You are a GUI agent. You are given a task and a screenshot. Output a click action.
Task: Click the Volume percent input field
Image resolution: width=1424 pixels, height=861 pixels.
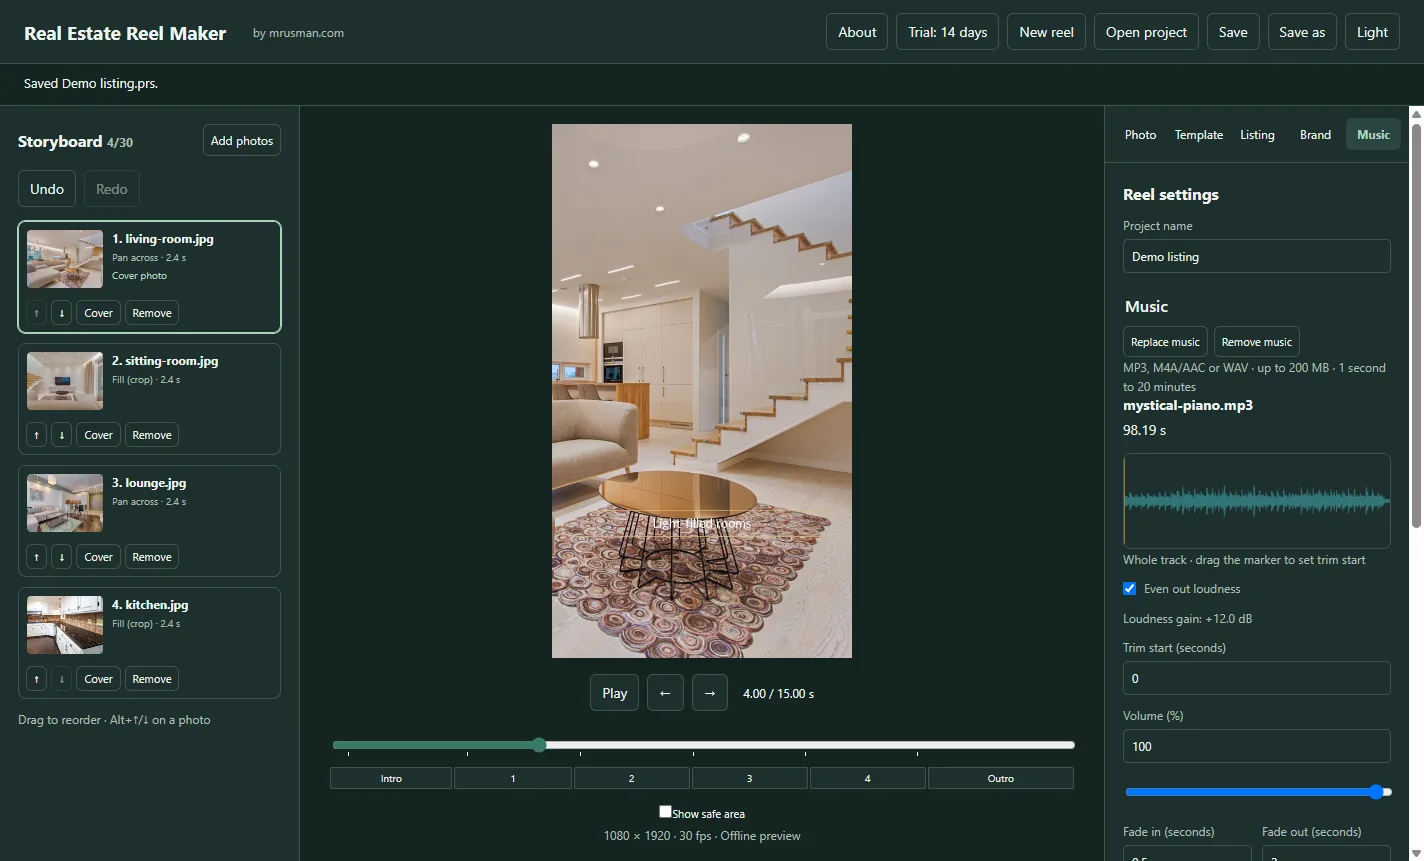coord(1257,746)
